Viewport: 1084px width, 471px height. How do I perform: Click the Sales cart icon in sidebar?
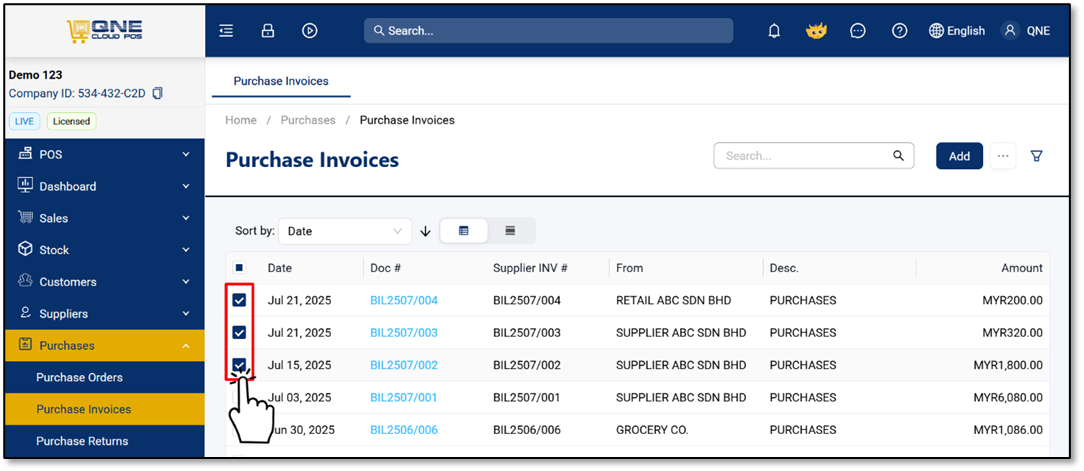coord(26,218)
